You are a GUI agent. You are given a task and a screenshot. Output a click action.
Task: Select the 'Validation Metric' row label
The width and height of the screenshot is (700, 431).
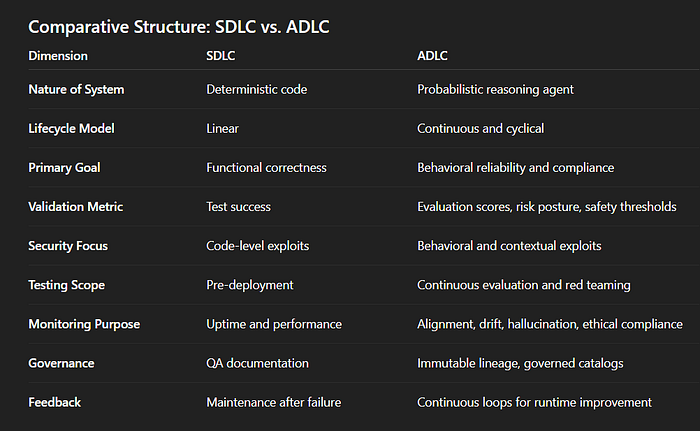tap(75, 207)
